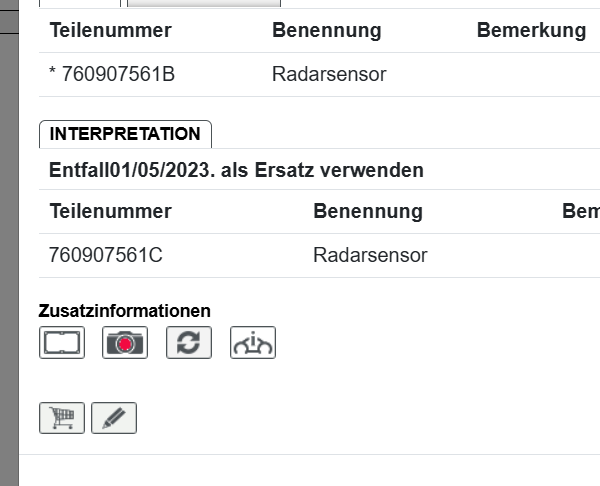Click the Entfall01/05/2023 replacement notice
600x486 pixels.
236,170
